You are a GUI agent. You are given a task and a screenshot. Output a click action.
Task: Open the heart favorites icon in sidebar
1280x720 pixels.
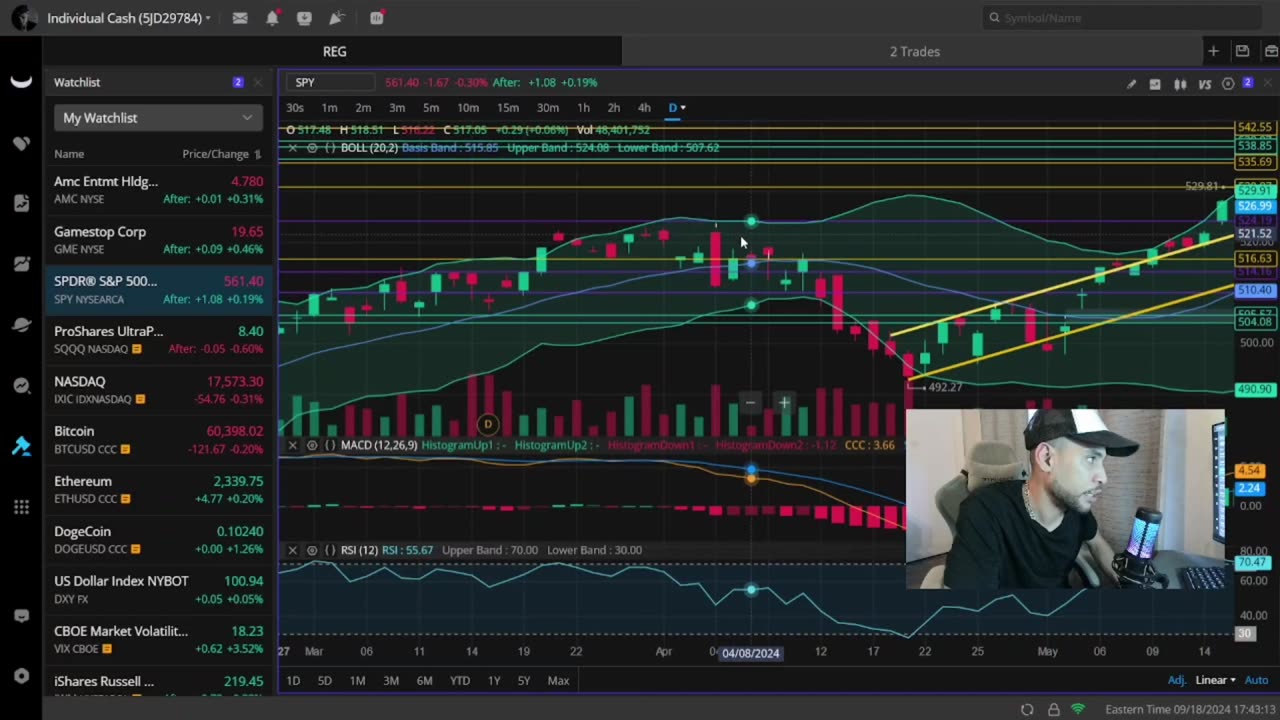point(21,143)
